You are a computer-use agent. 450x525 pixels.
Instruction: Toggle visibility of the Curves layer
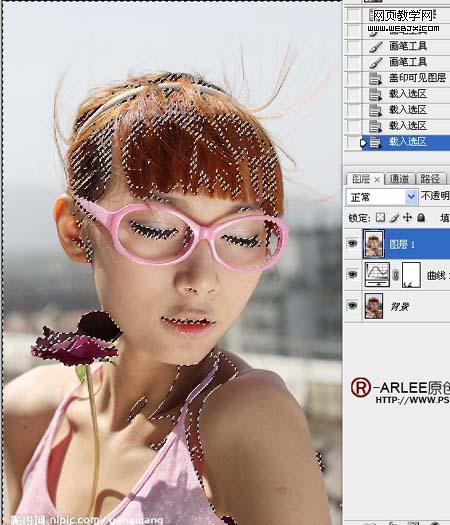(353, 275)
